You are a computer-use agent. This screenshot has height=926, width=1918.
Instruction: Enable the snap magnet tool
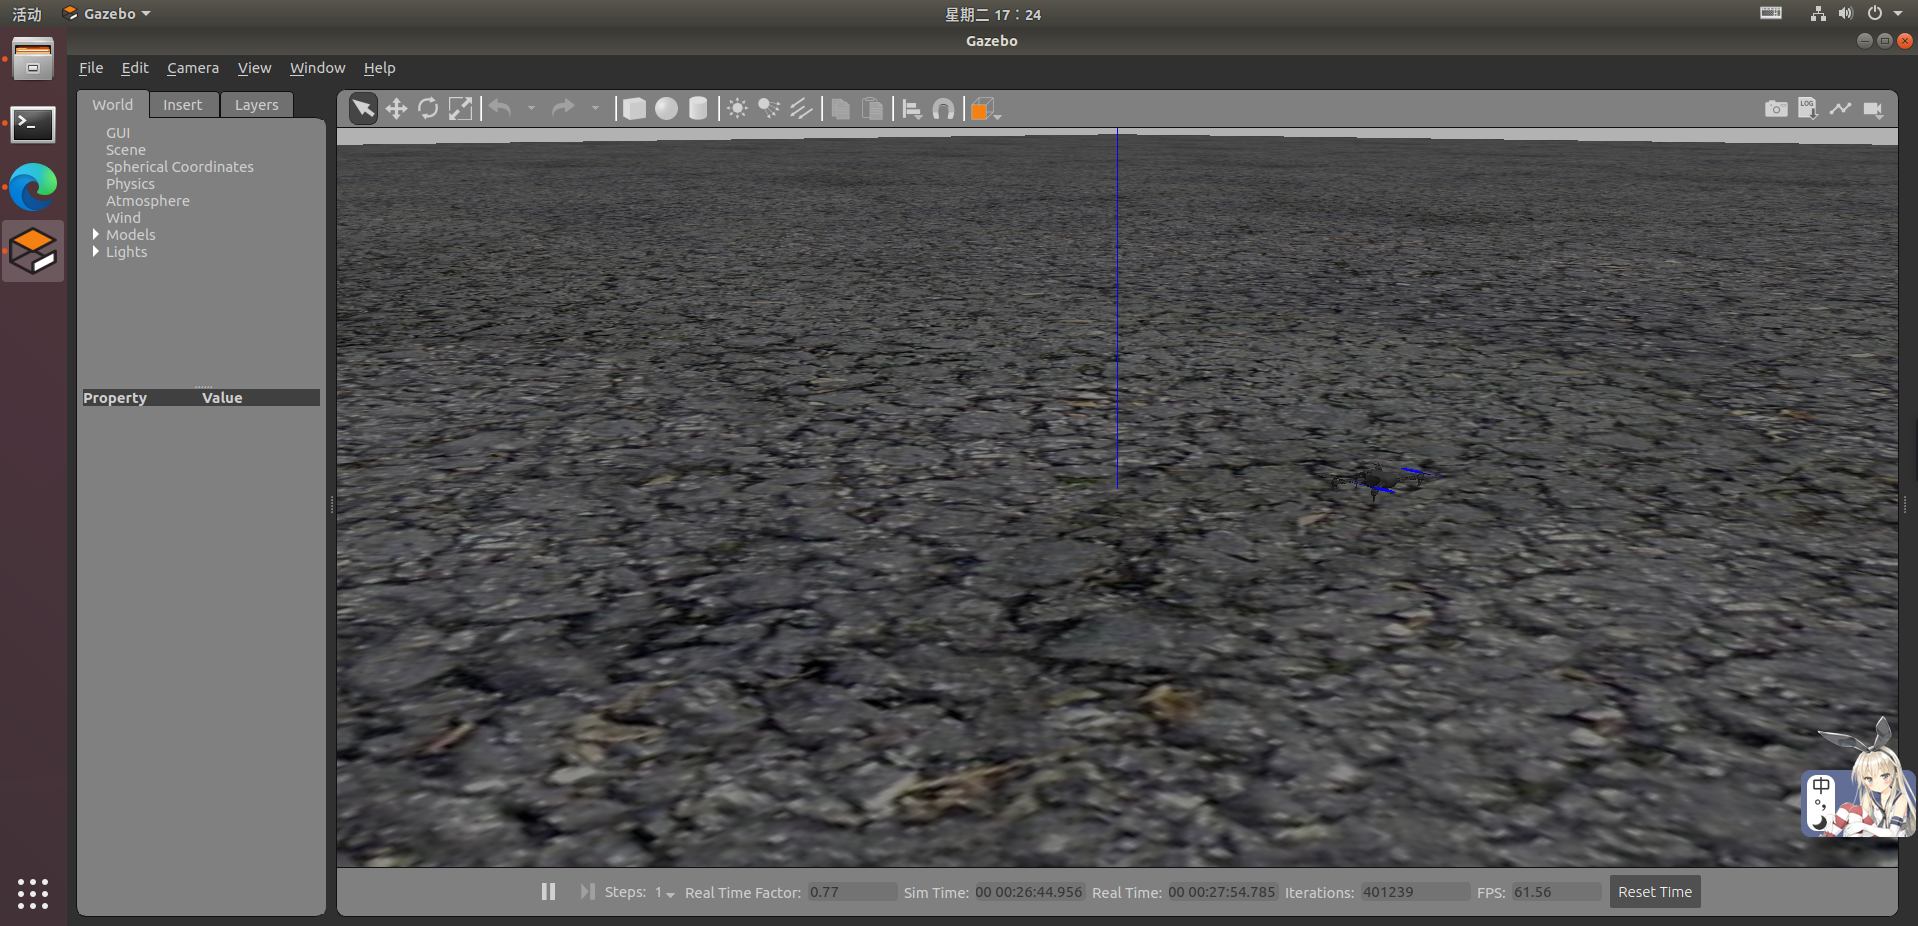(943, 109)
